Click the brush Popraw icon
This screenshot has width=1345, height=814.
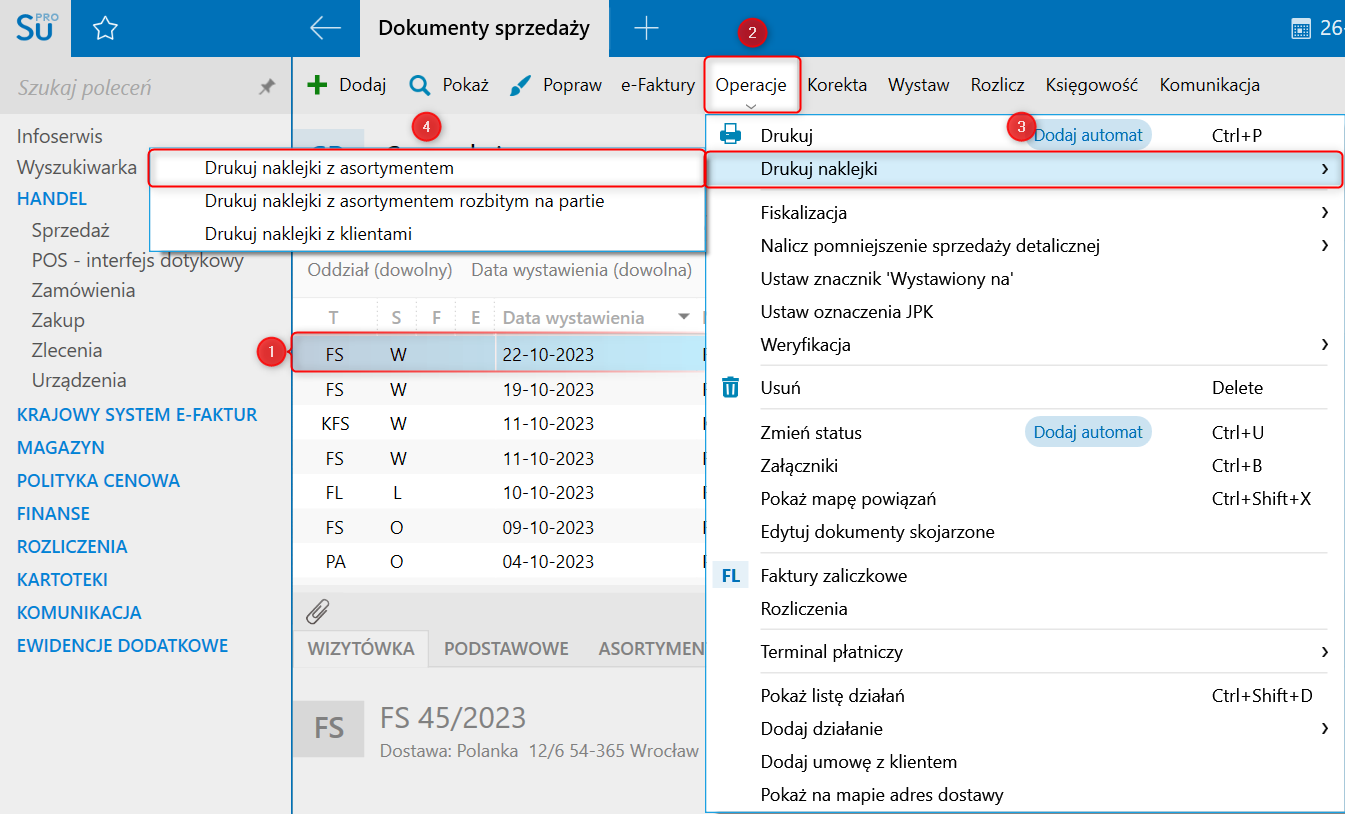tap(520, 85)
